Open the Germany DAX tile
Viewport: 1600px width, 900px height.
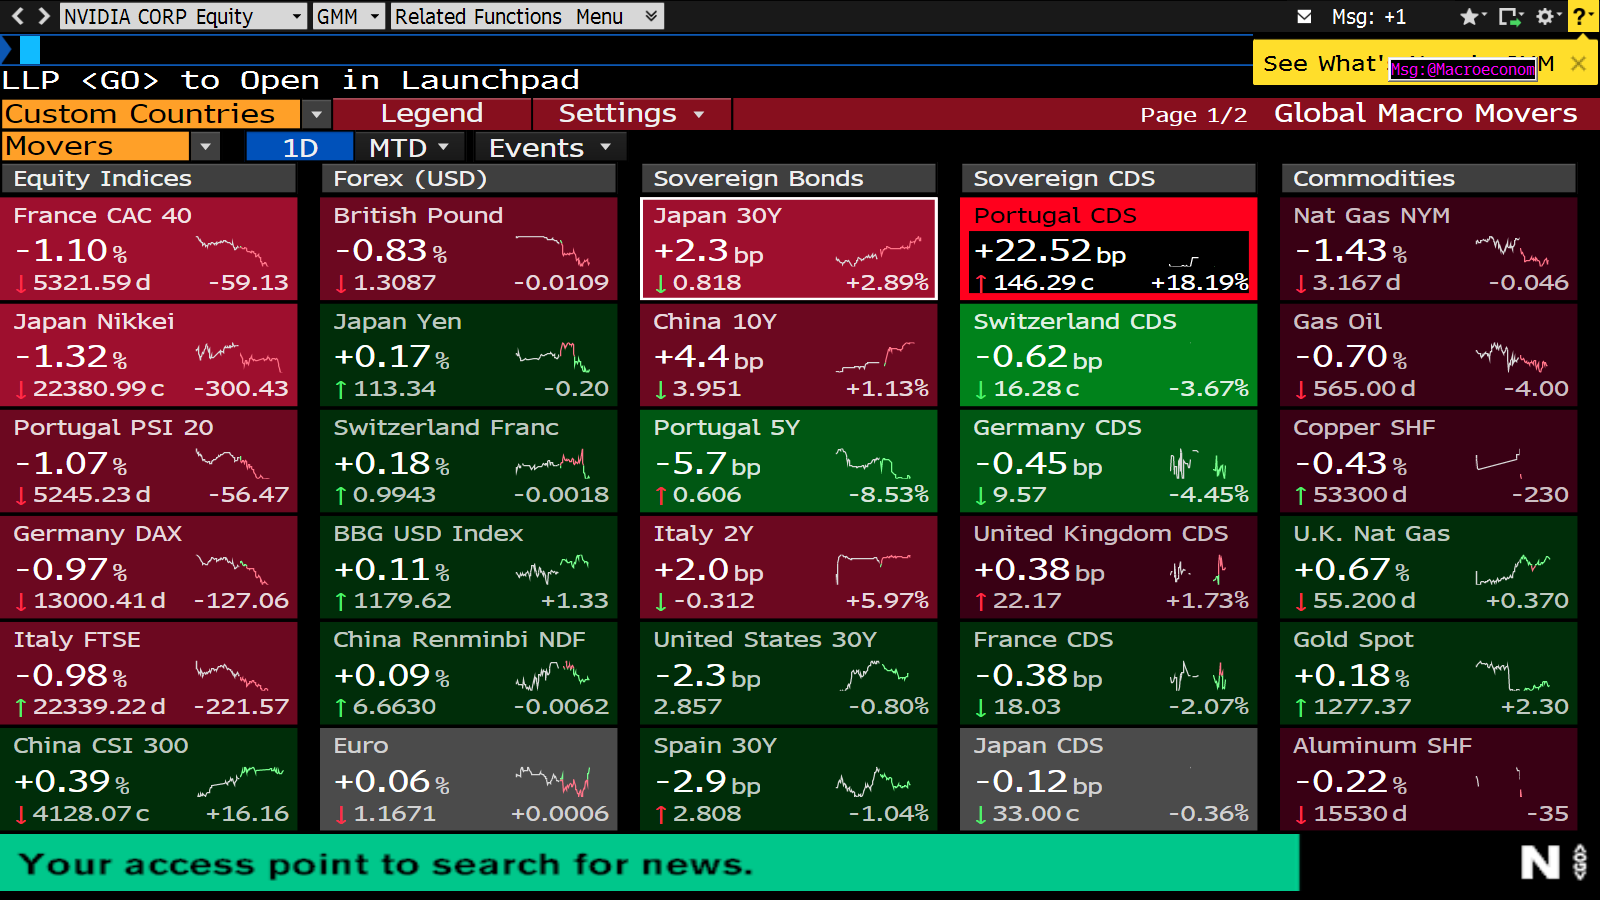148,567
